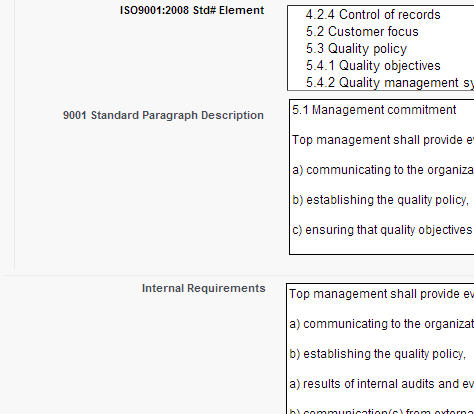The image size is (474, 414).
Task: Select '4.2.4 Control of records' list item
Action: tap(373, 15)
